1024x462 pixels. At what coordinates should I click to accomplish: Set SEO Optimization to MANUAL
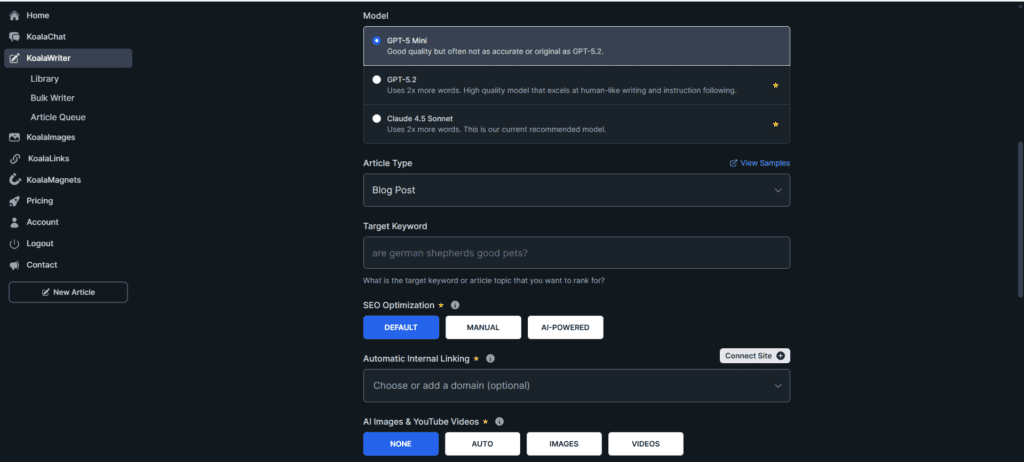[x=483, y=327]
